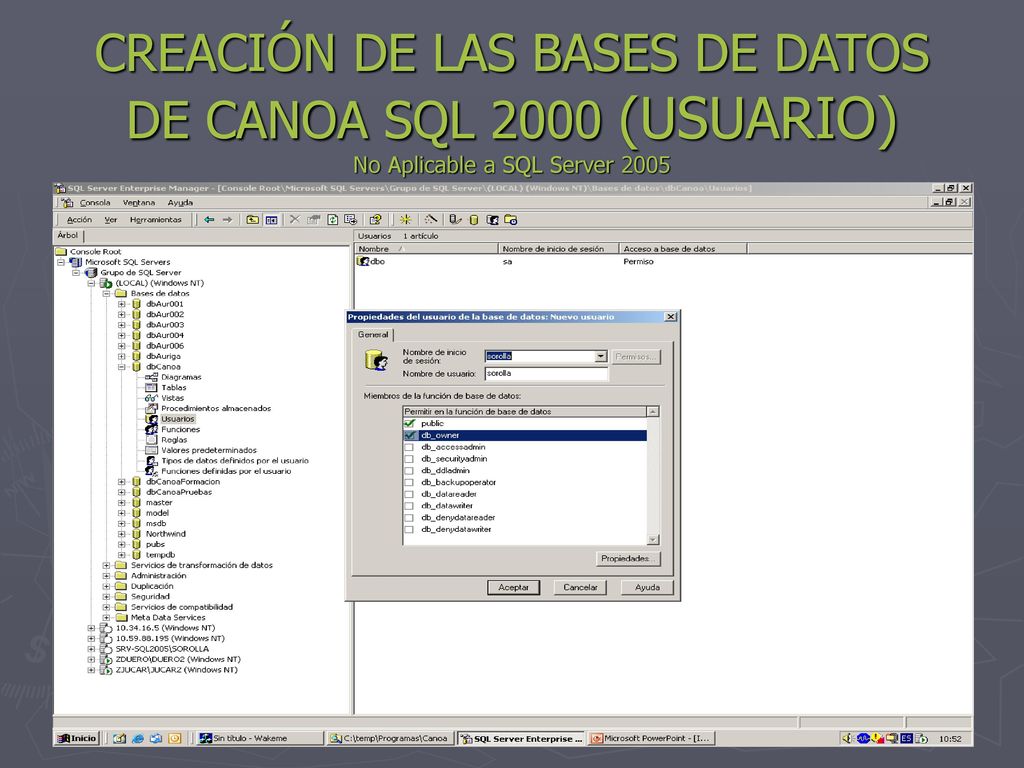The image size is (1024, 768).
Task: Click the Export list toolbar icon
Action: point(351,219)
